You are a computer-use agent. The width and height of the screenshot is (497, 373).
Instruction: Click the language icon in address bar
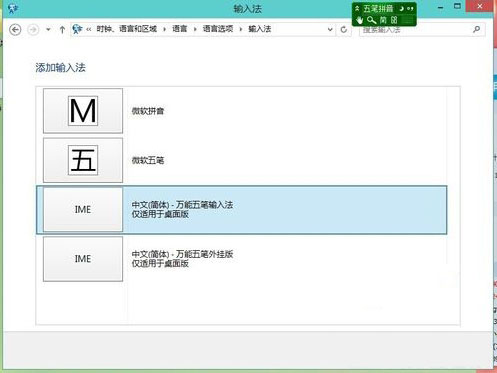click(x=77, y=29)
